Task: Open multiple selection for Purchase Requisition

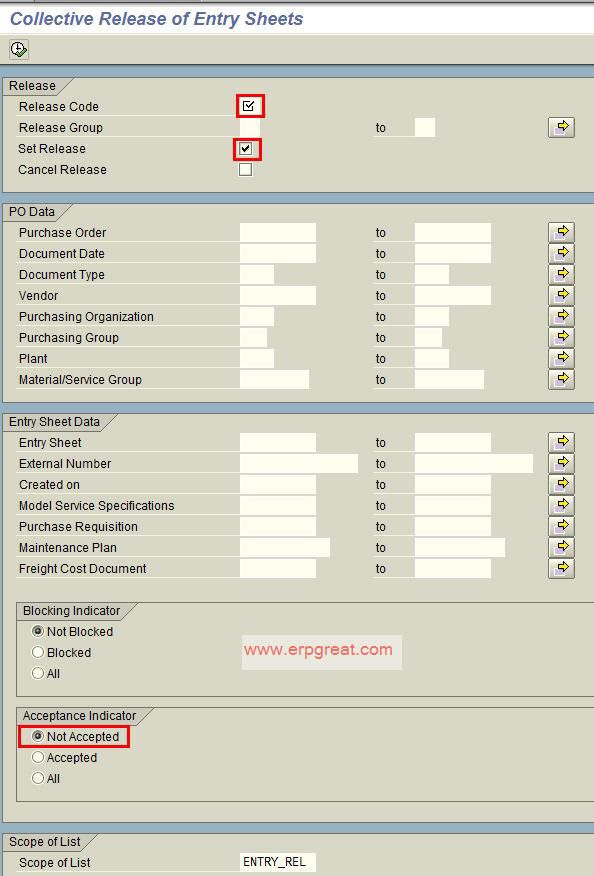Action: (x=561, y=526)
